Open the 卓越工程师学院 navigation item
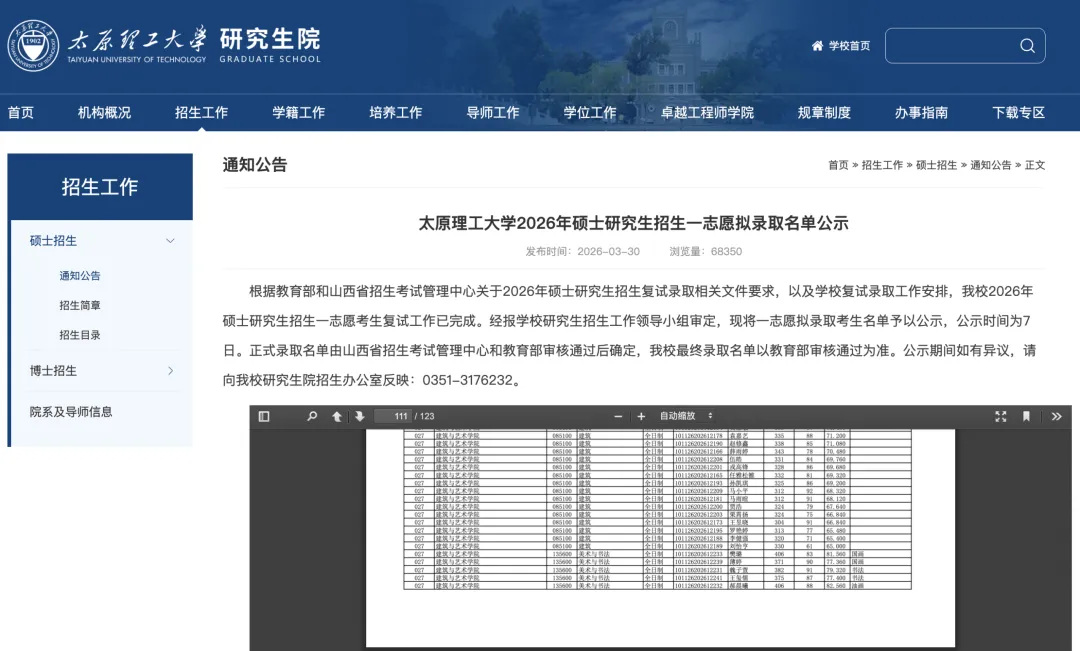This screenshot has width=1080, height=651. (707, 112)
